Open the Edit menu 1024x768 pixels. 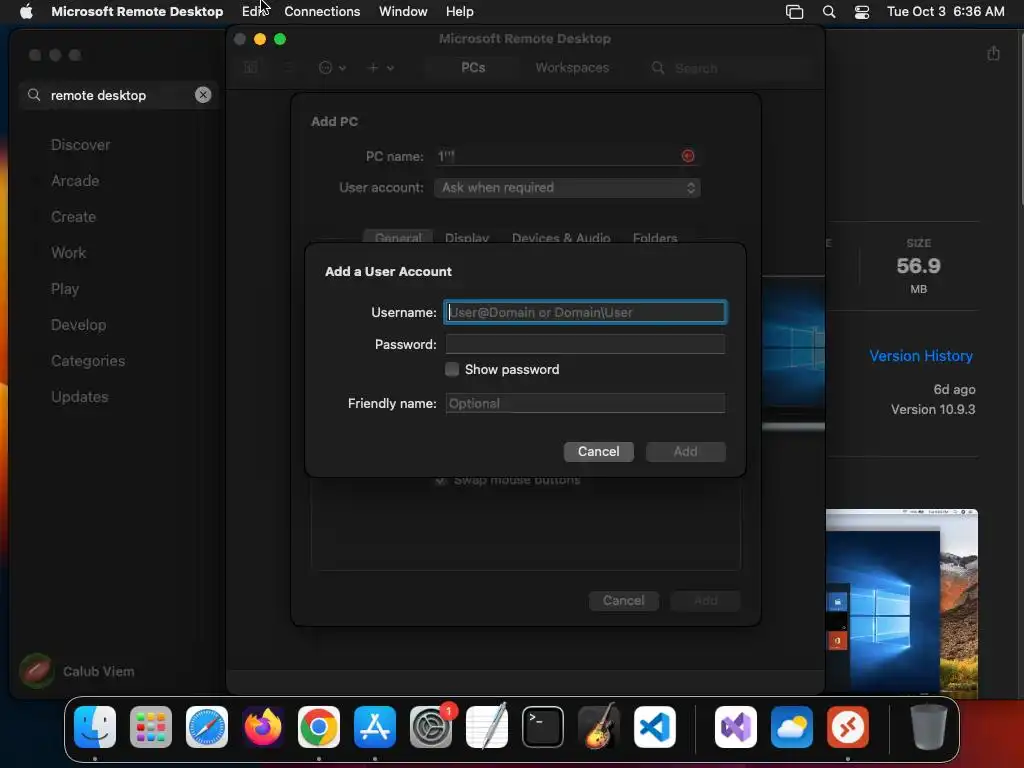255,12
